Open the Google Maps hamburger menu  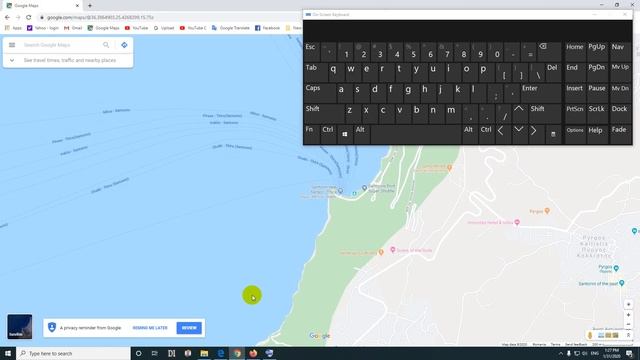tap(12, 45)
